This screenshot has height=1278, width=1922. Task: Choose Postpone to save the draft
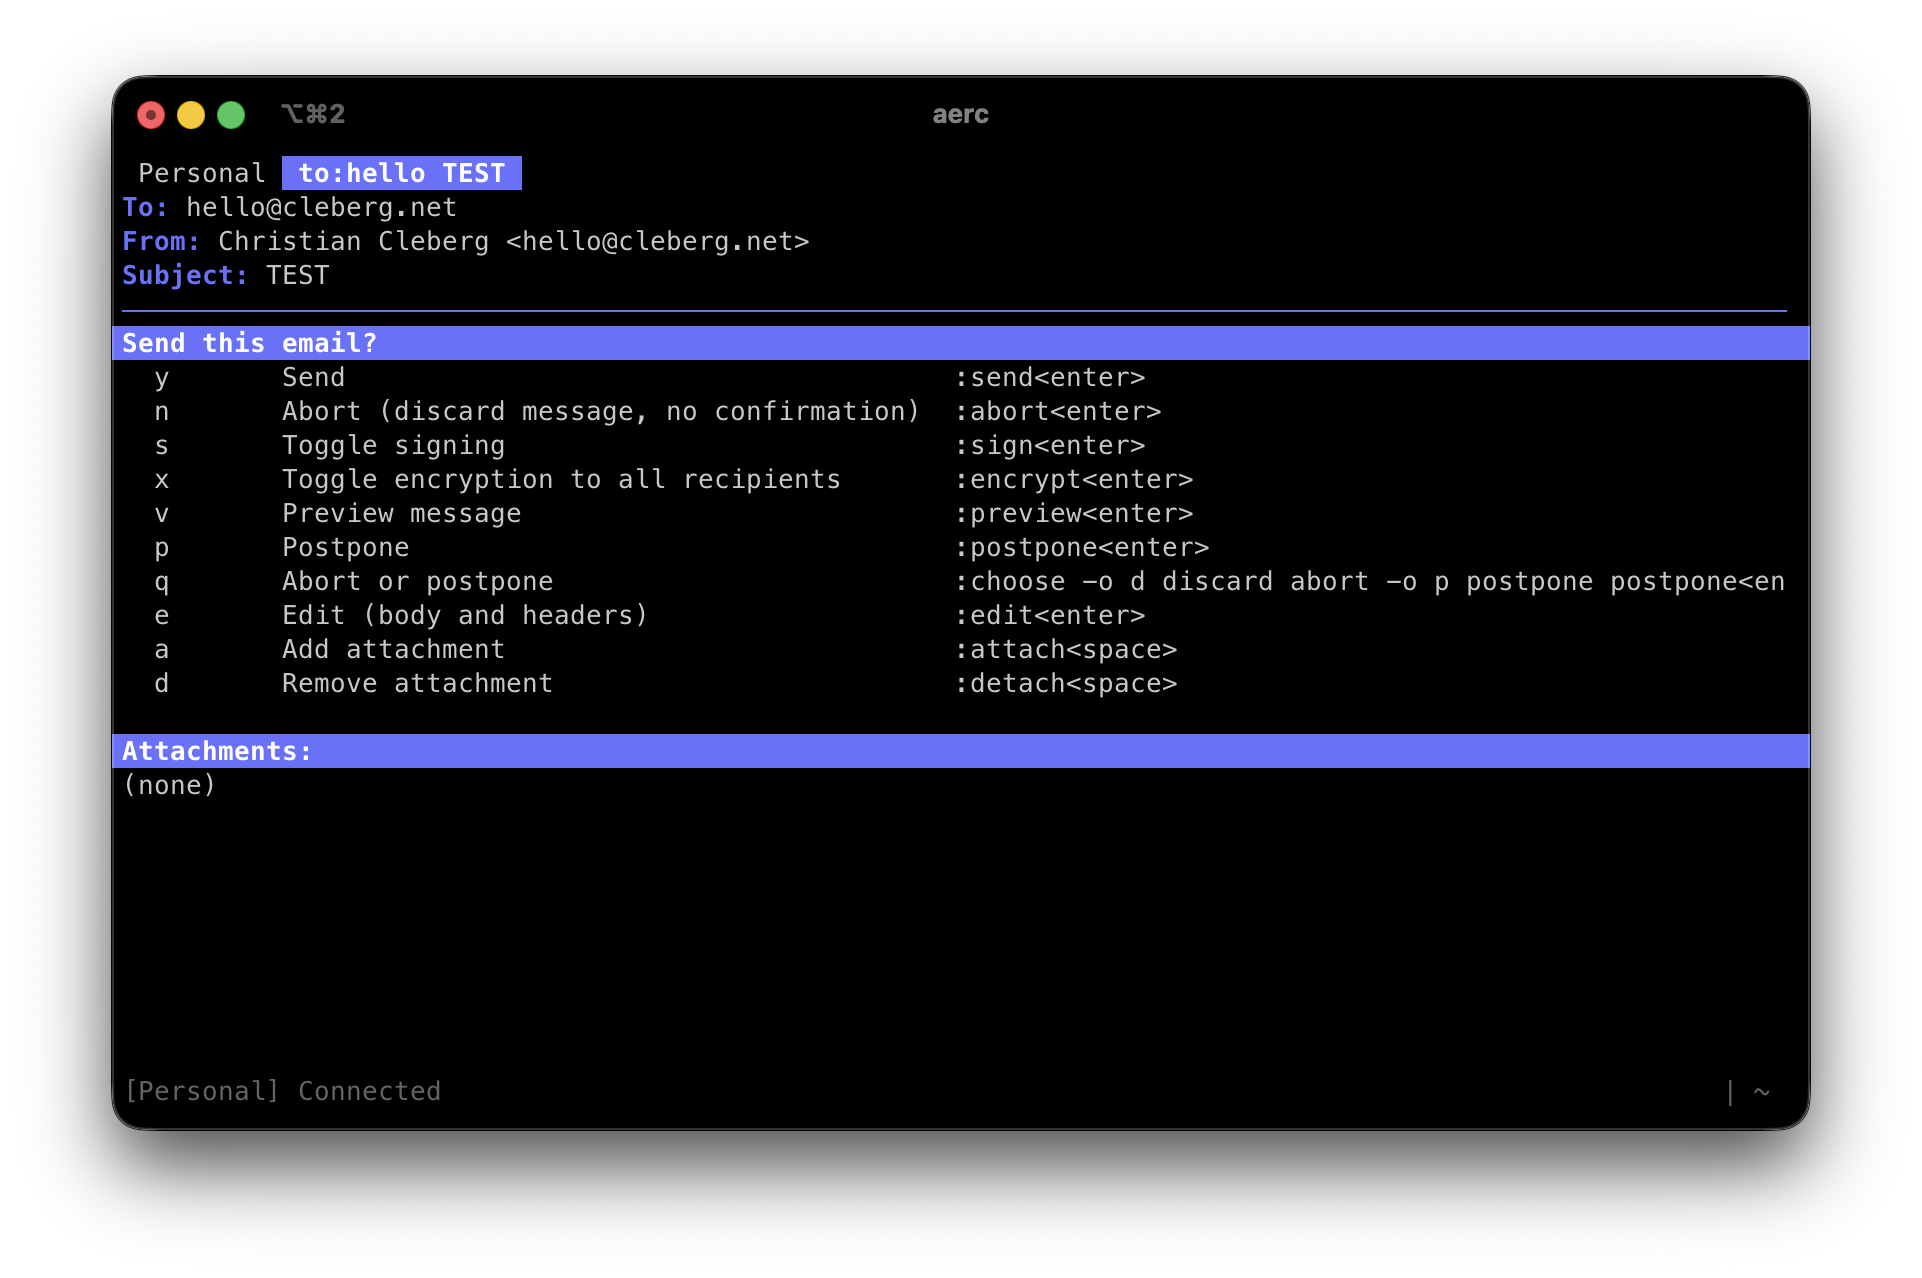click(344, 547)
